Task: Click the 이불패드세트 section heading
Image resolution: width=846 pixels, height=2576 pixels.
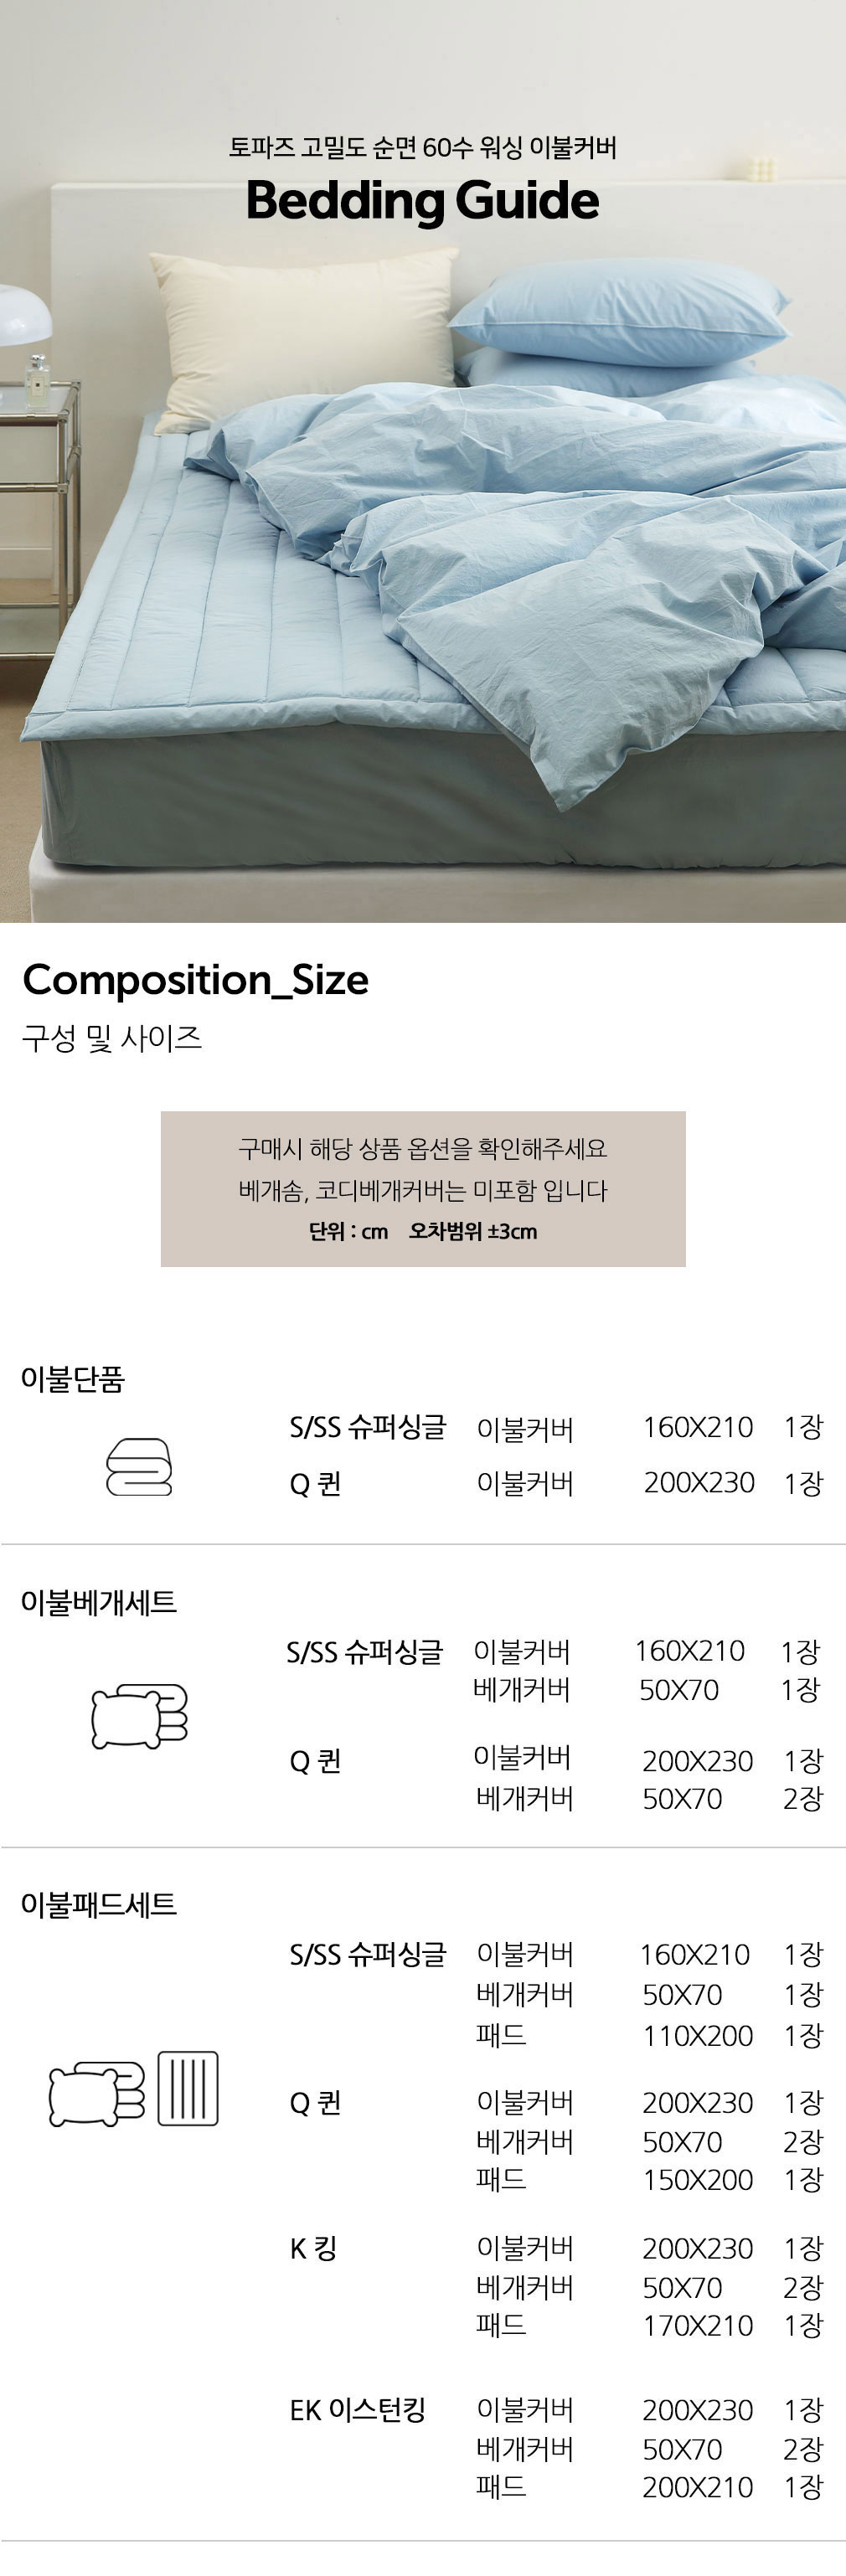Action: pos(99,1904)
